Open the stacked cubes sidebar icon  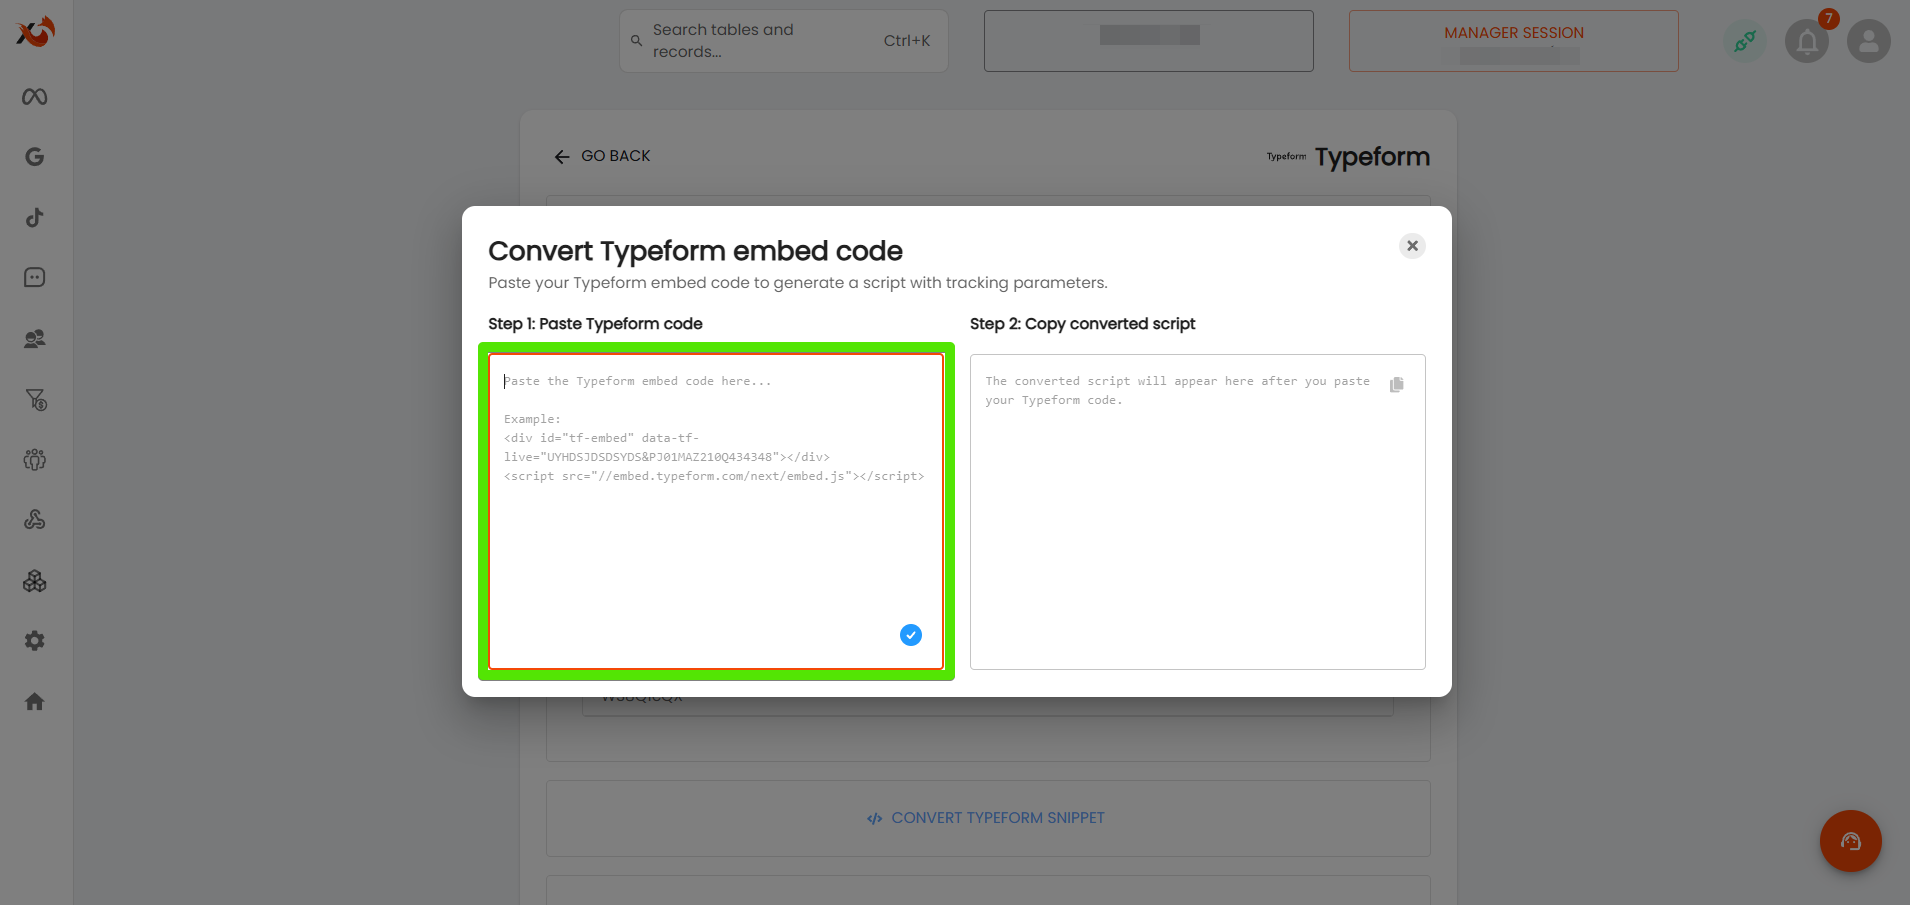pyautogui.click(x=35, y=581)
